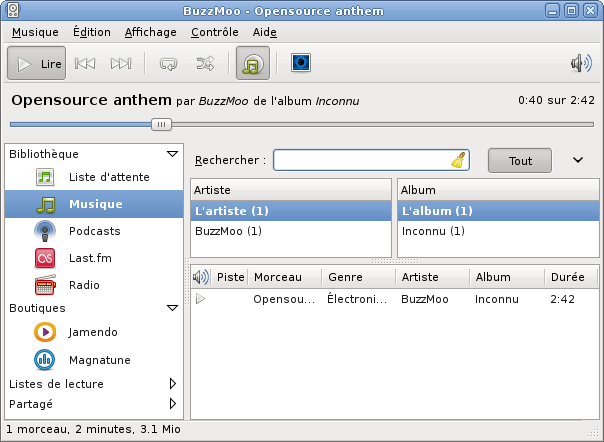Collapse the Bibliothèque section
The image size is (604, 442).
(x=172, y=154)
